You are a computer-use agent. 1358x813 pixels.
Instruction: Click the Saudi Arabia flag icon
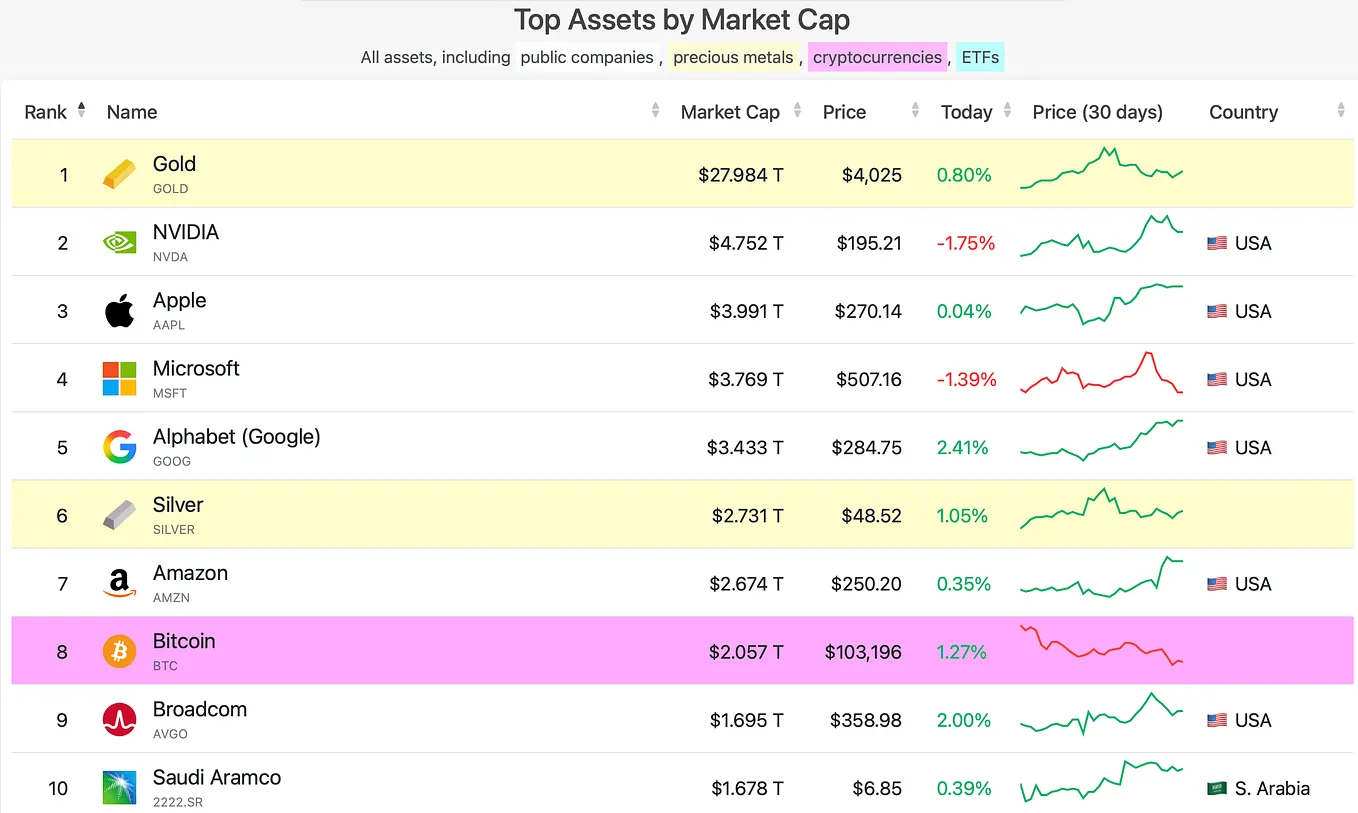click(1217, 788)
